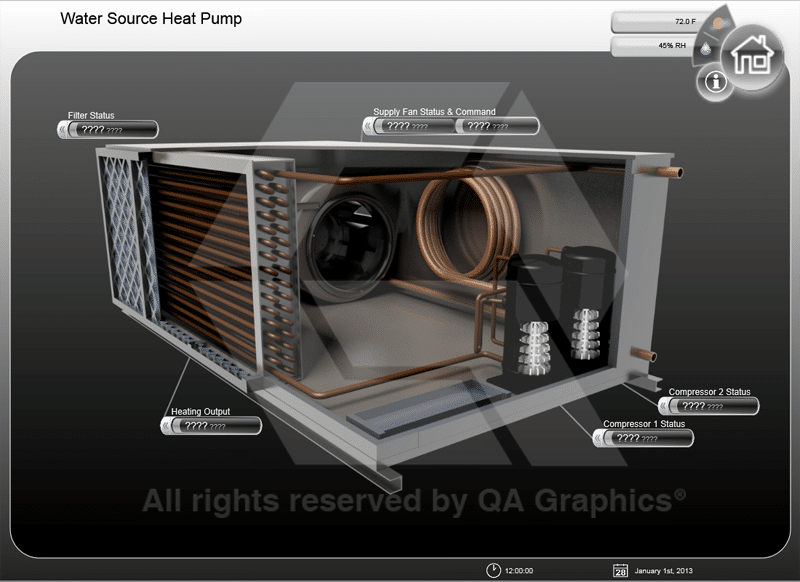
Task: Expand the Compressor 1 Status chevron arrows
Action: point(597,438)
